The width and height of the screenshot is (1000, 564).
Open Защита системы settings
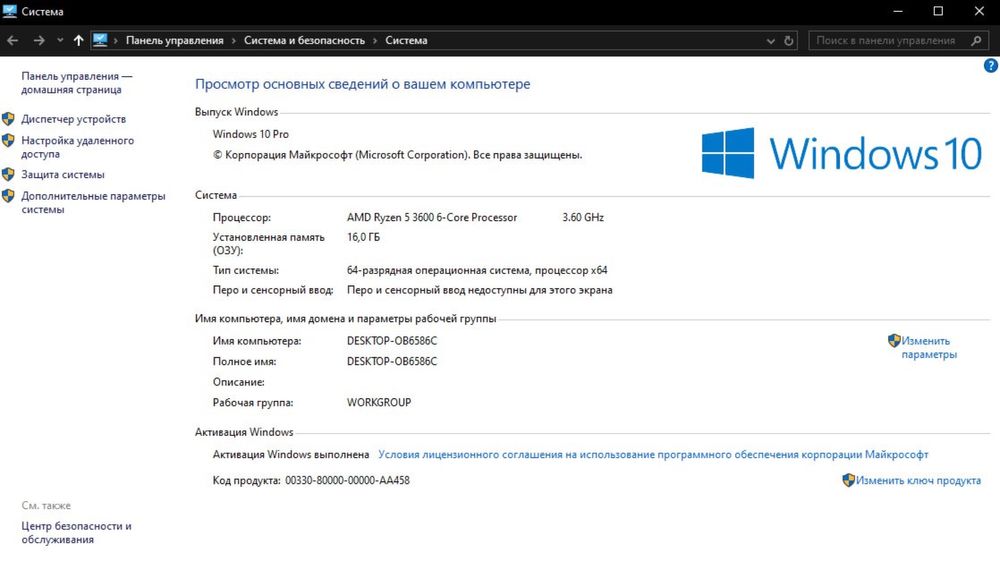point(62,175)
